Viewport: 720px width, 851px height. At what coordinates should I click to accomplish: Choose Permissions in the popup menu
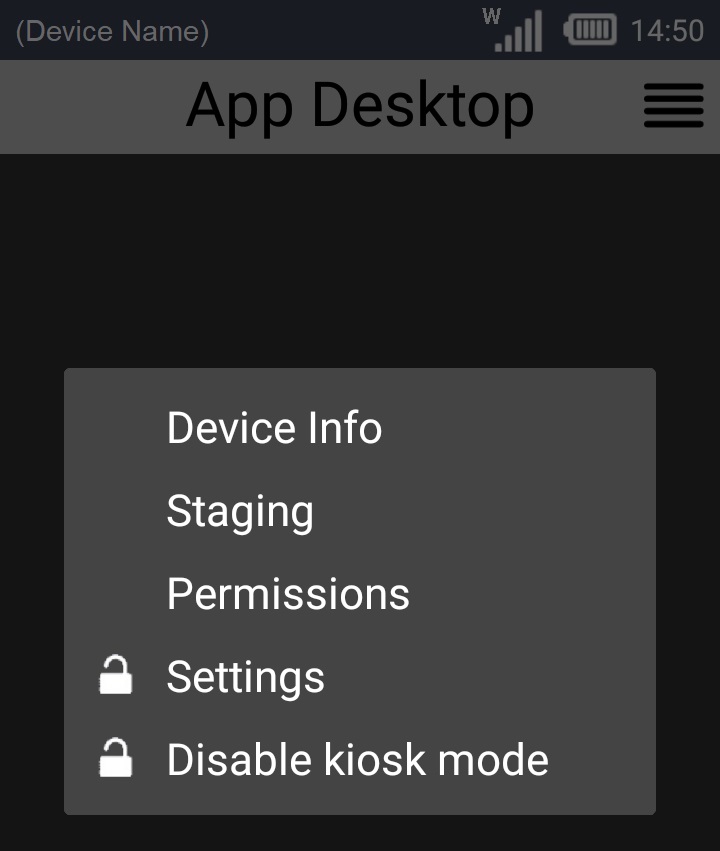(x=288, y=594)
